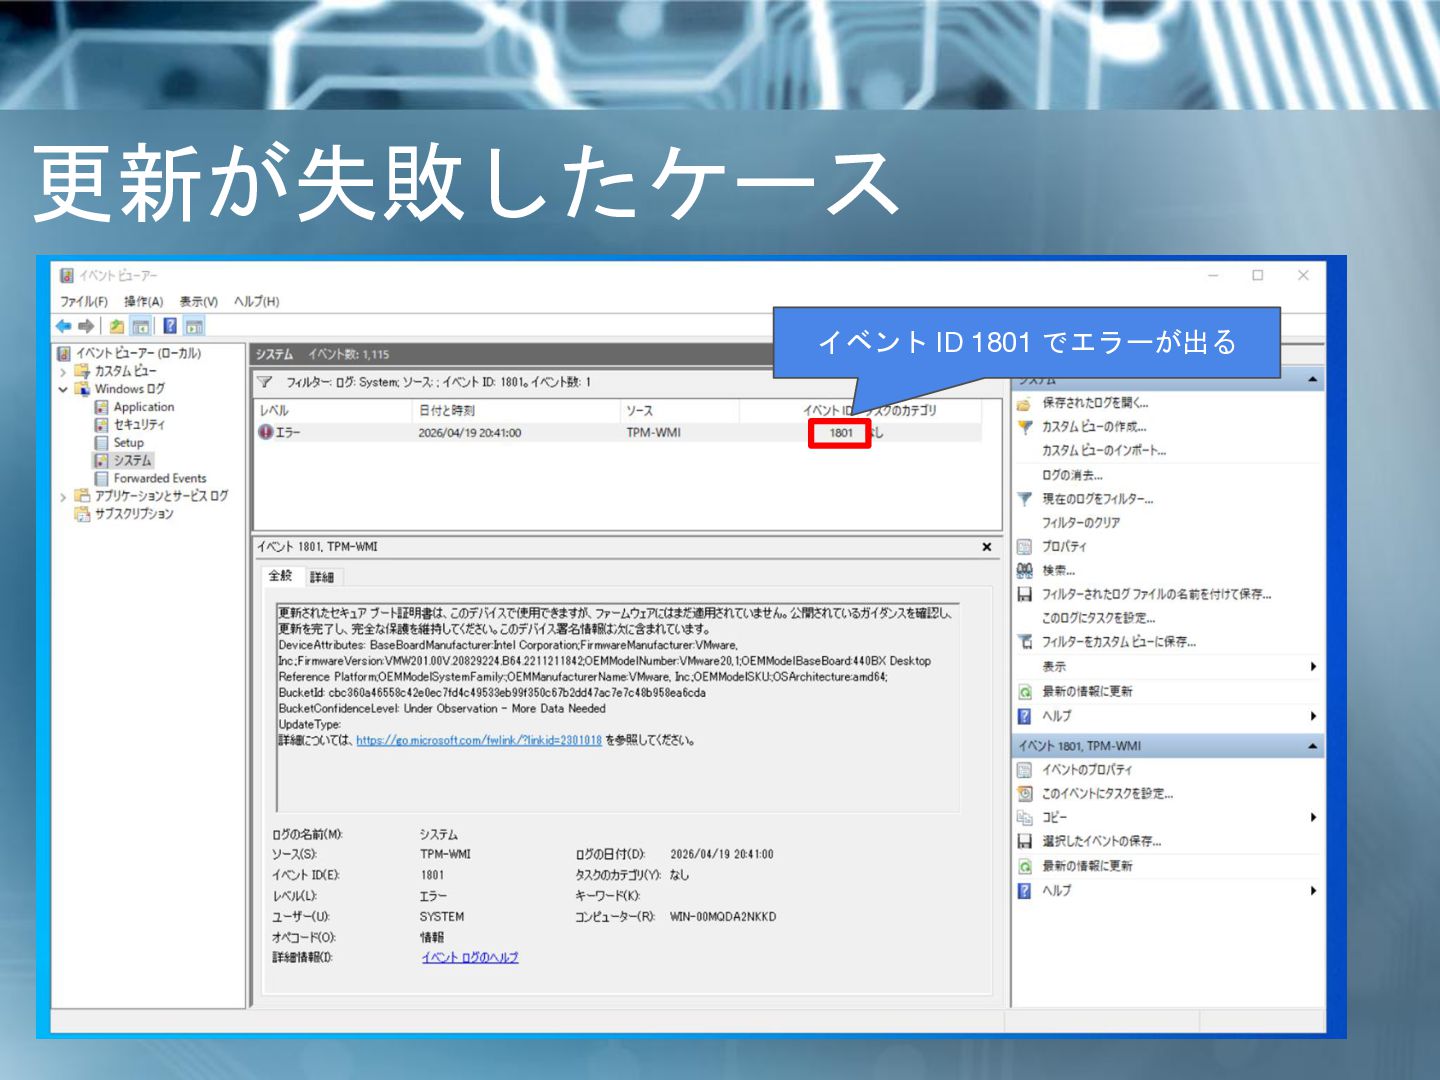Sort by レベル column header
Viewport: 1440px width, 1080px height.
click(x=332, y=411)
